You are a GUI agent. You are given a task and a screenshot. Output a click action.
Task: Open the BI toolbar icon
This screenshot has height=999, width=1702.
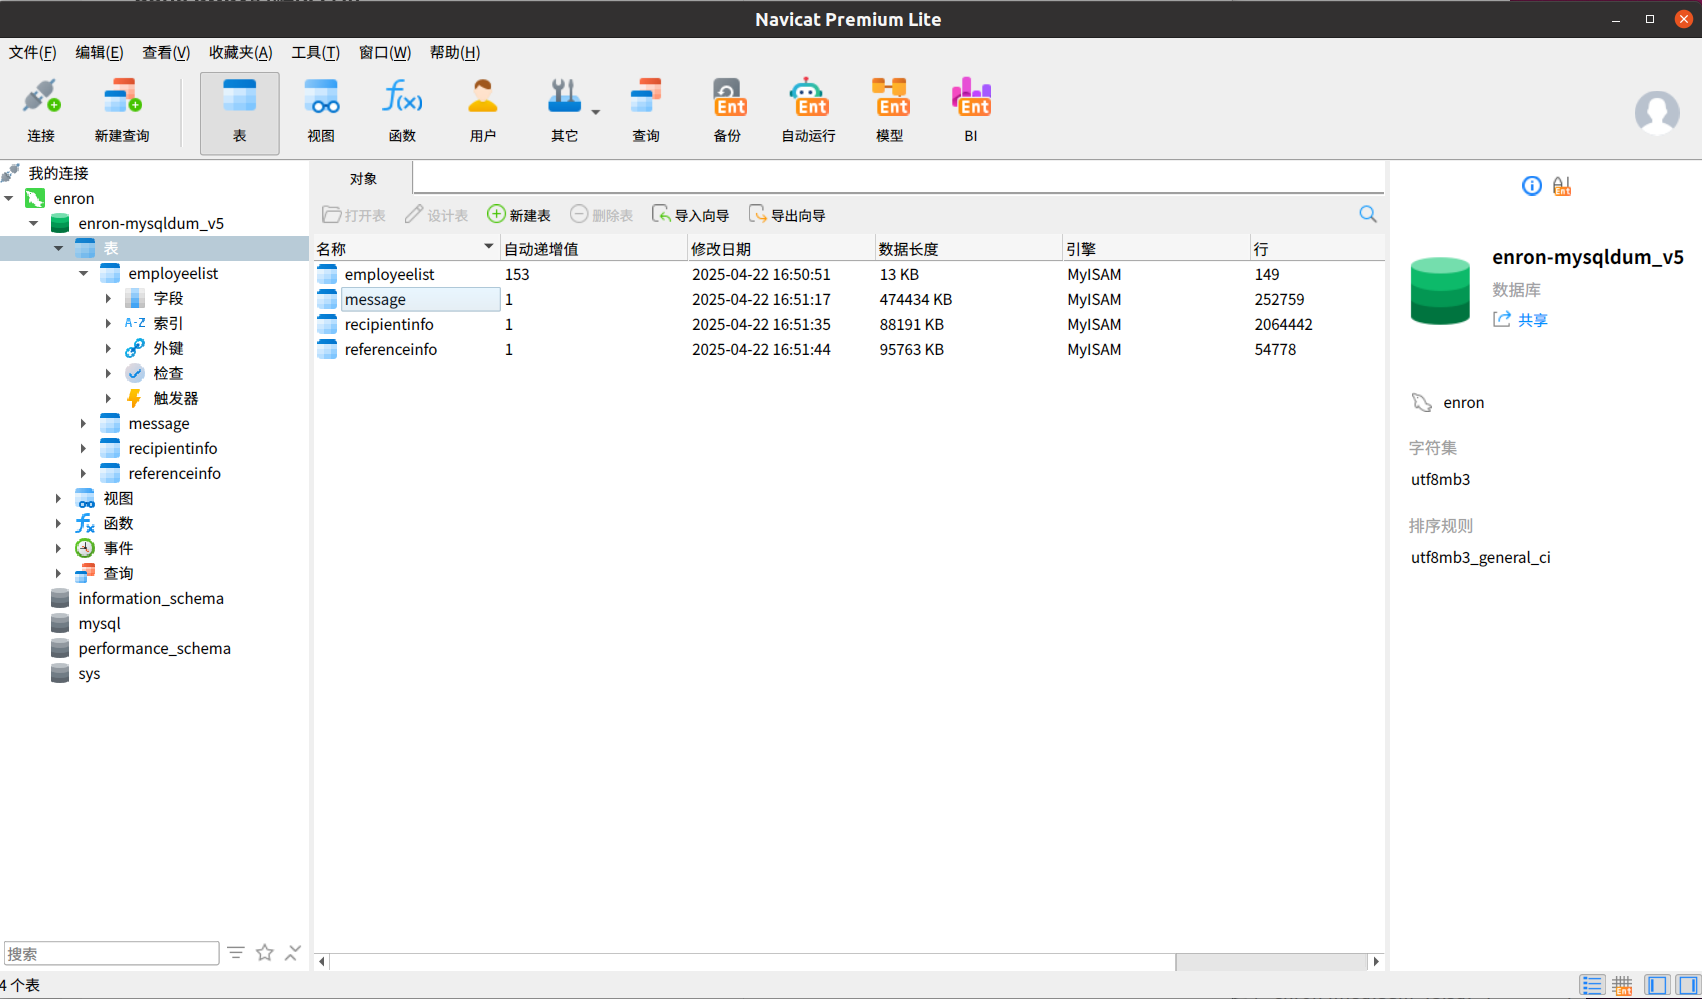970,111
